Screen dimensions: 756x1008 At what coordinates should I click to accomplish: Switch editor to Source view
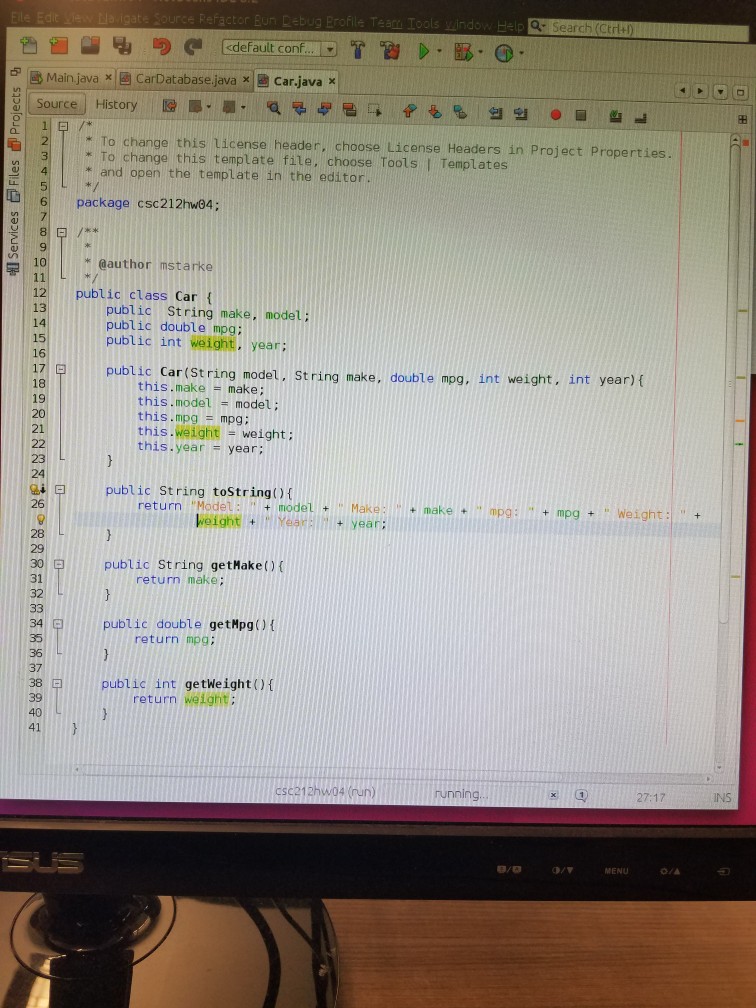tap(57, 104)
